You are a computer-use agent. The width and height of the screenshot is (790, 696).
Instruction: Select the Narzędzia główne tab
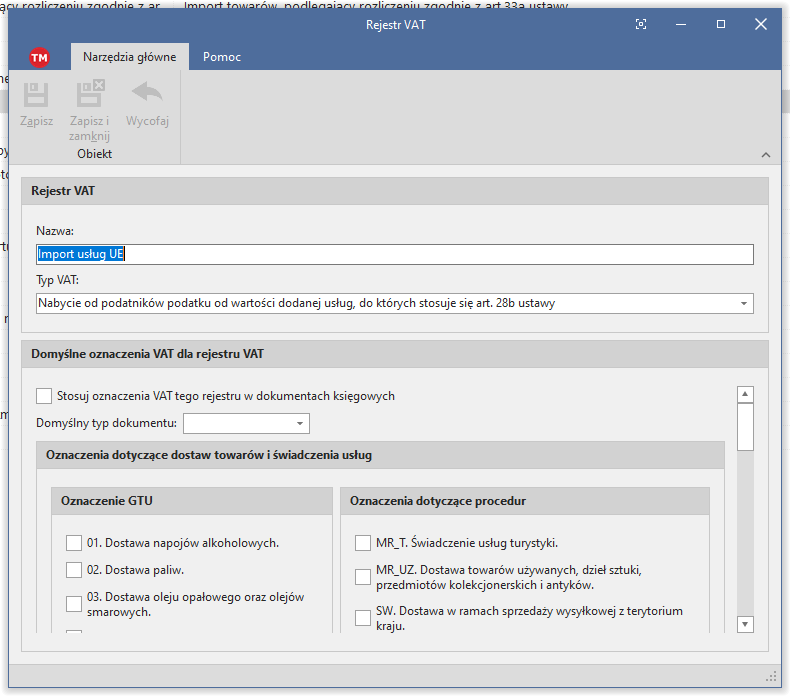tap(129, 57)
